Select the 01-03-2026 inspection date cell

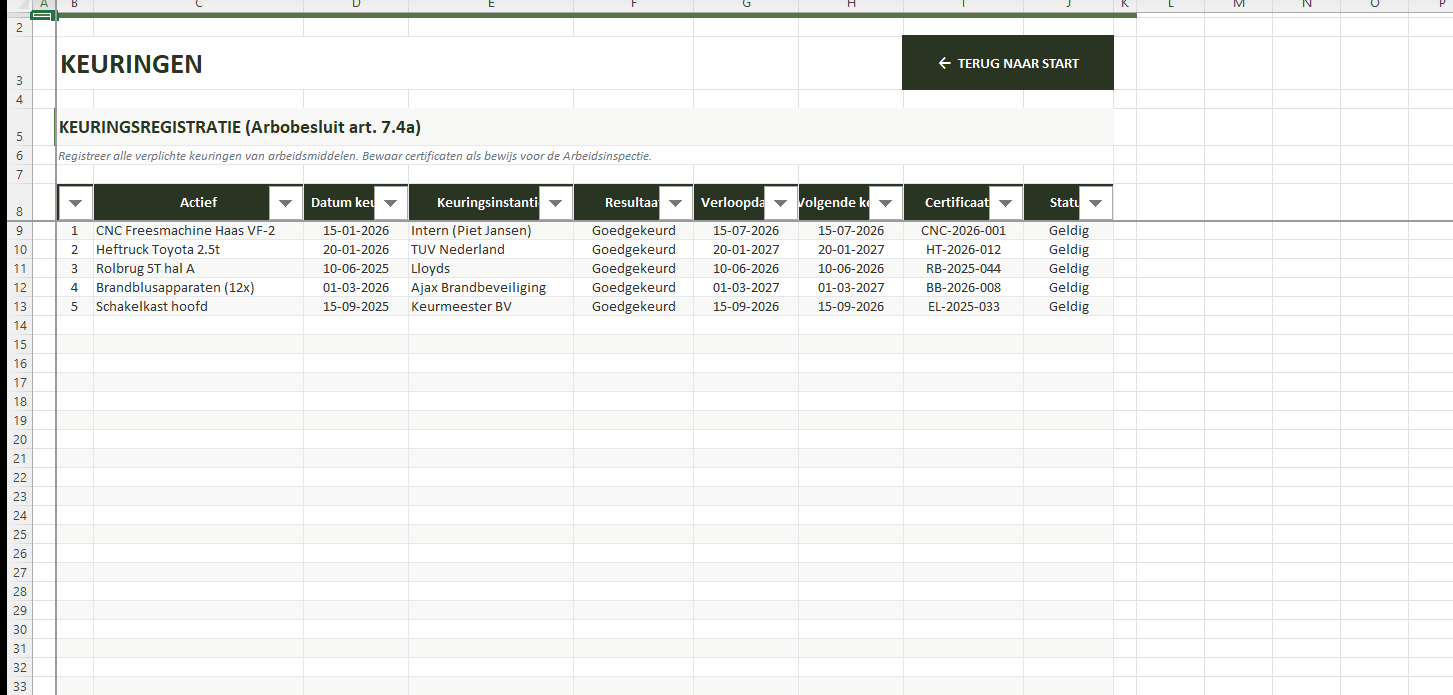click(x=355, y=287)
